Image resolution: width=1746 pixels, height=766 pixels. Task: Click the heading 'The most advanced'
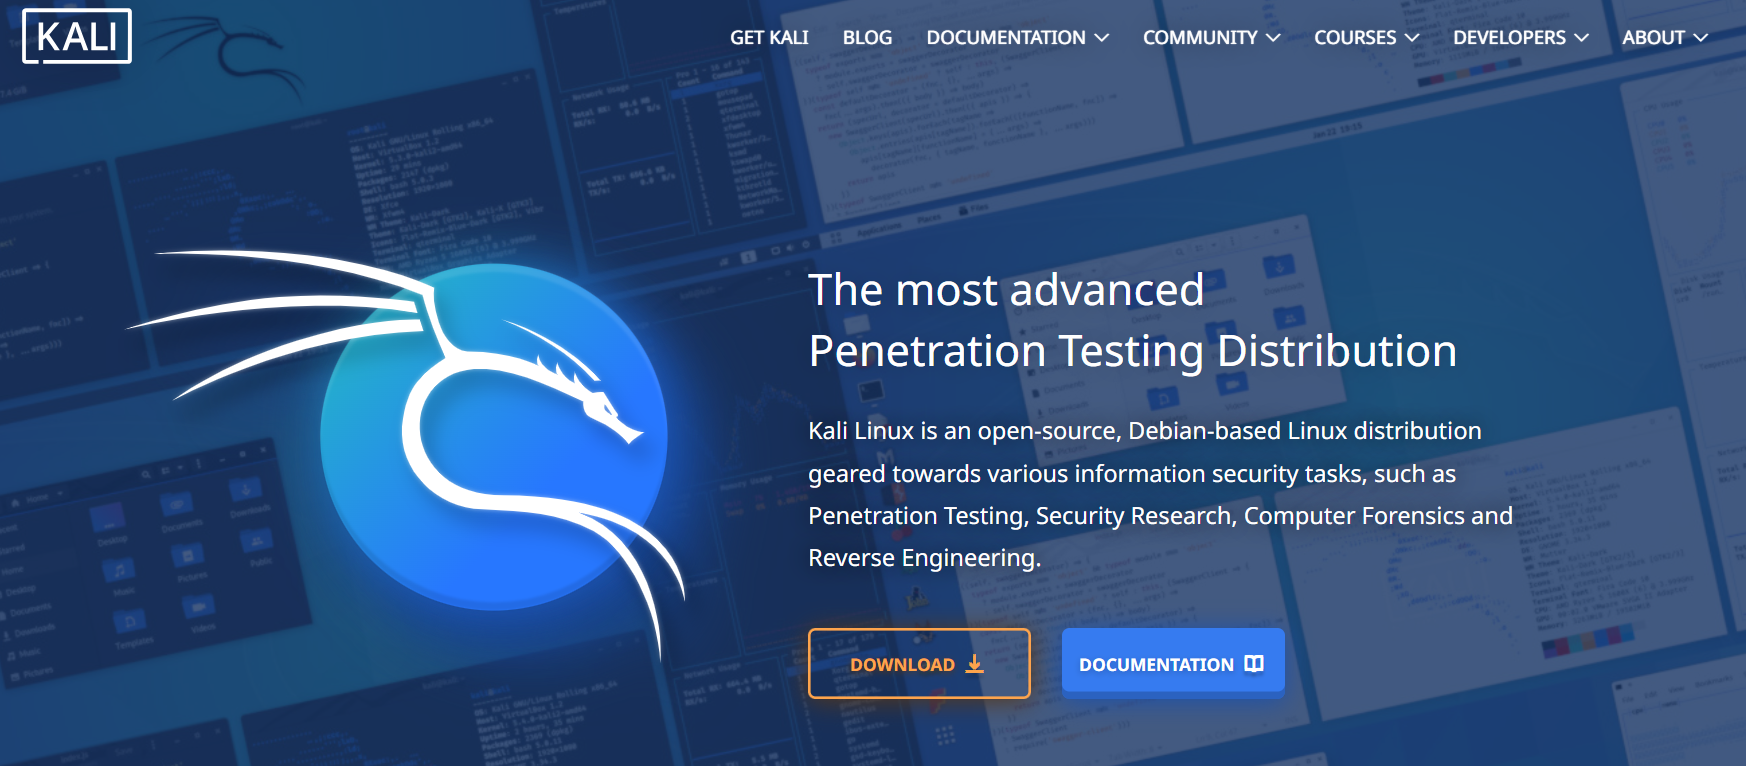tap(1006, 290)
